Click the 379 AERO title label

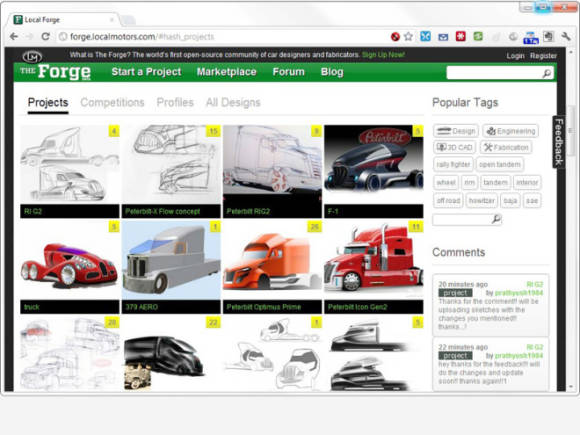(x=142, y=307)
